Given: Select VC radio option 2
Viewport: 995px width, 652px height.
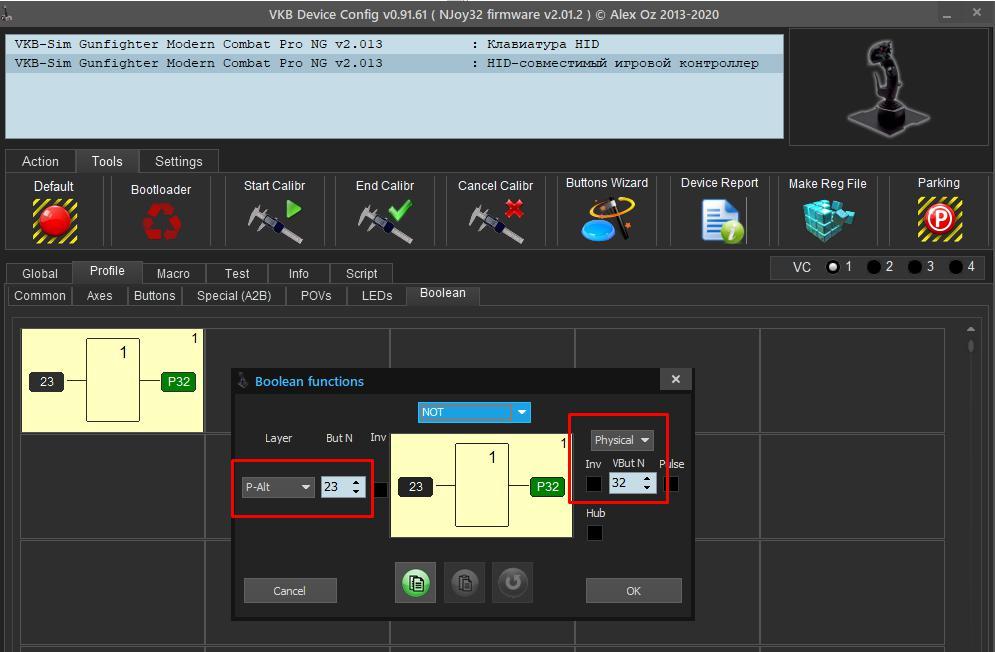Looking at the screenshot, I should coord(874,267).
